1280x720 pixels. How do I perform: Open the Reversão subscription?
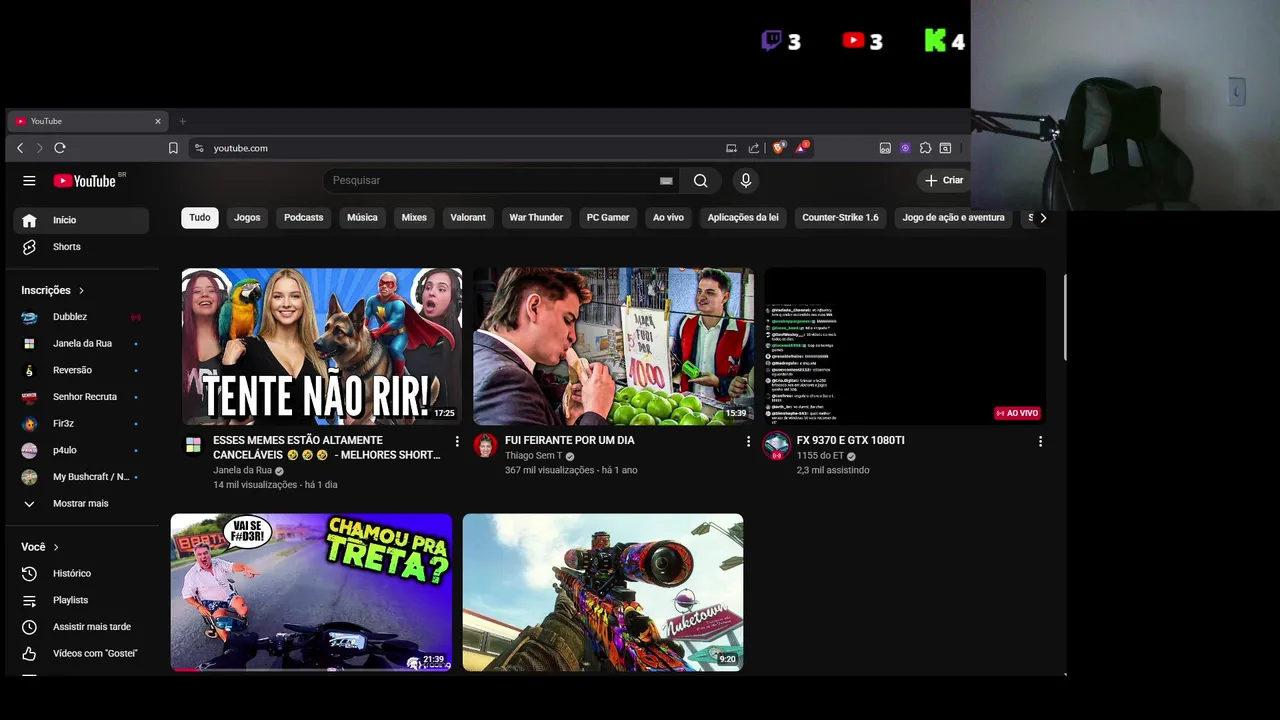pyautogui.click(x=81, y=370)
